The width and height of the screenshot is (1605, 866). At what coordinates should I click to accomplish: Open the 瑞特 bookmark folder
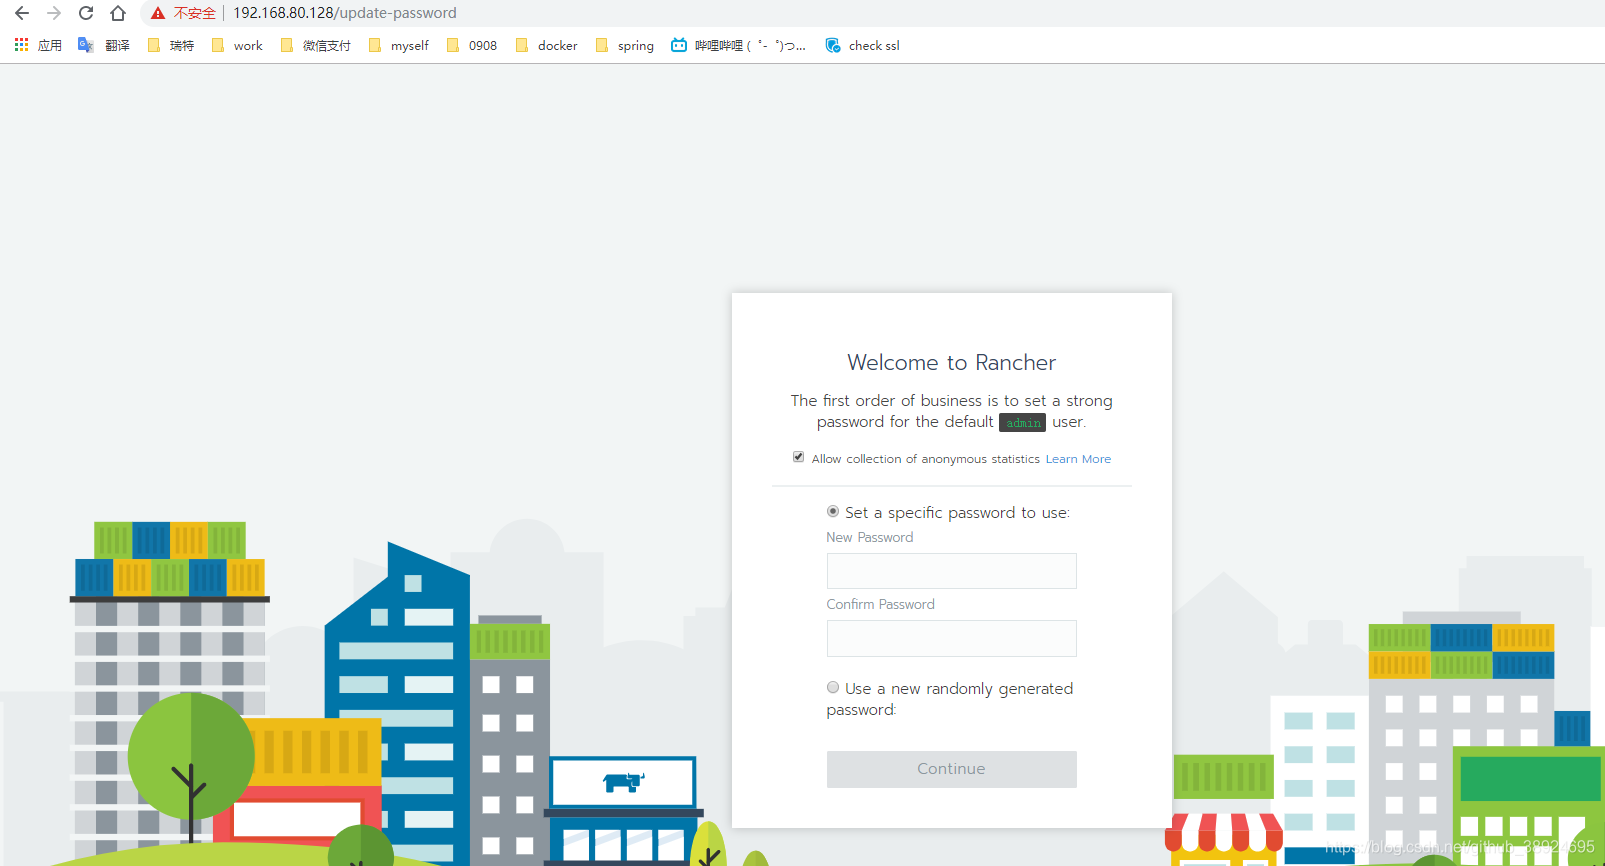coord(170,45)
